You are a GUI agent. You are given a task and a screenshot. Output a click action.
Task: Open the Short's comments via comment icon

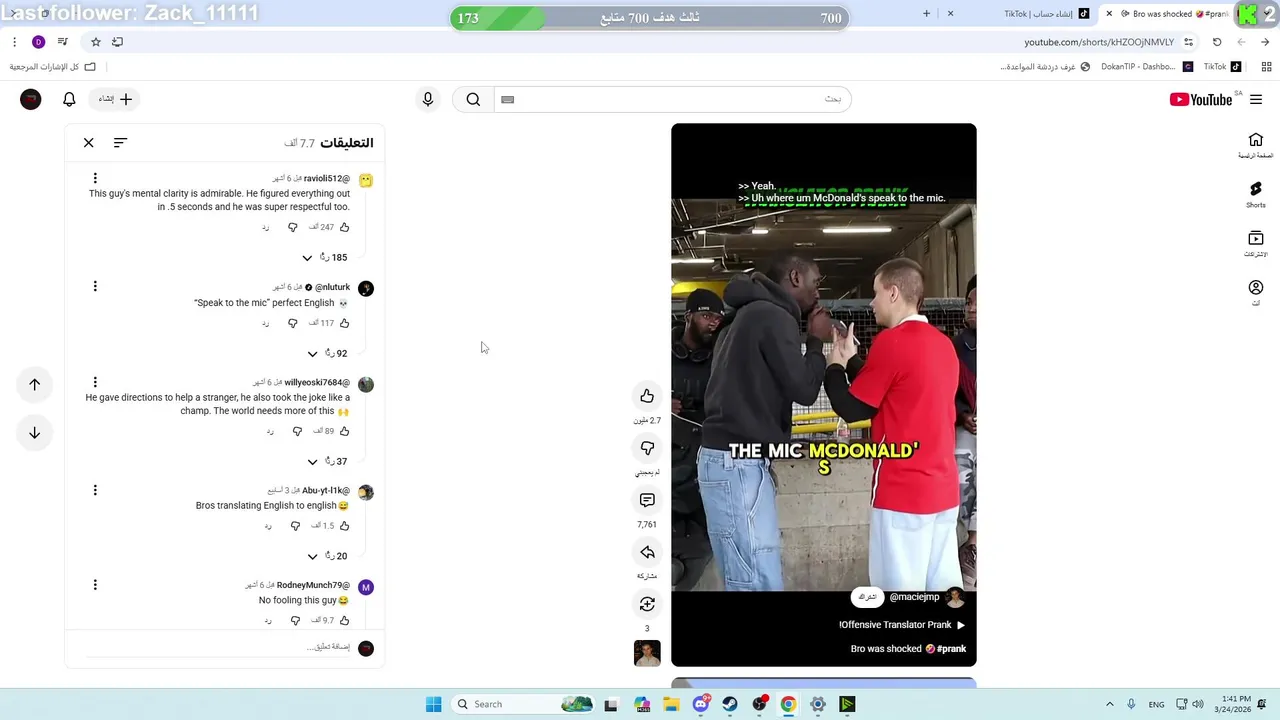647,500
